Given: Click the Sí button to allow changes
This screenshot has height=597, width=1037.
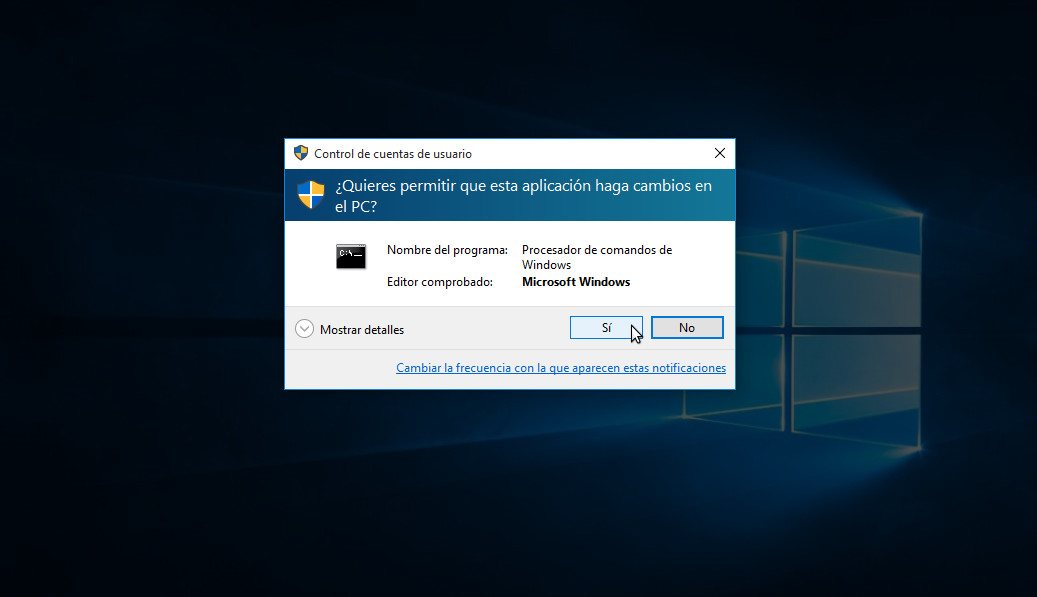Looking at the screenshot, I should (x=605, y=328).
